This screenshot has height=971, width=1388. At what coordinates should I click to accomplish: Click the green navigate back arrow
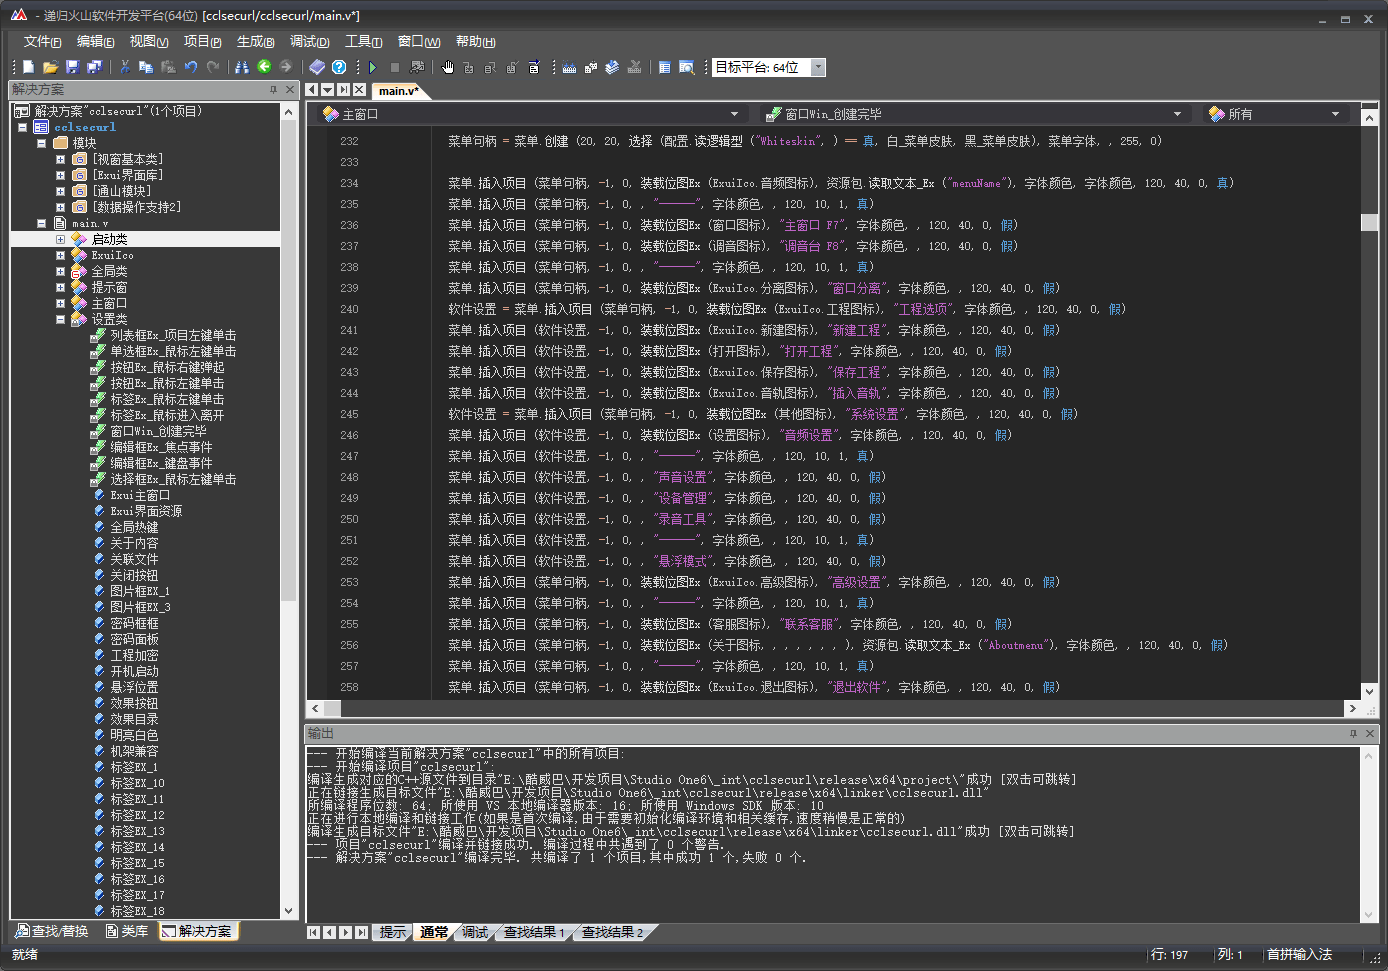[x=264, y=66]
